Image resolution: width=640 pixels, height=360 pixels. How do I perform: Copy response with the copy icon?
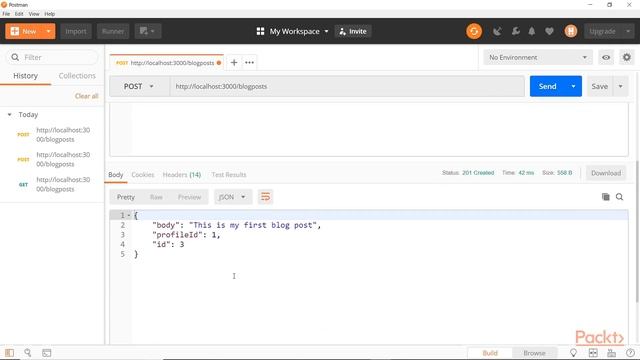pos(606,197)
